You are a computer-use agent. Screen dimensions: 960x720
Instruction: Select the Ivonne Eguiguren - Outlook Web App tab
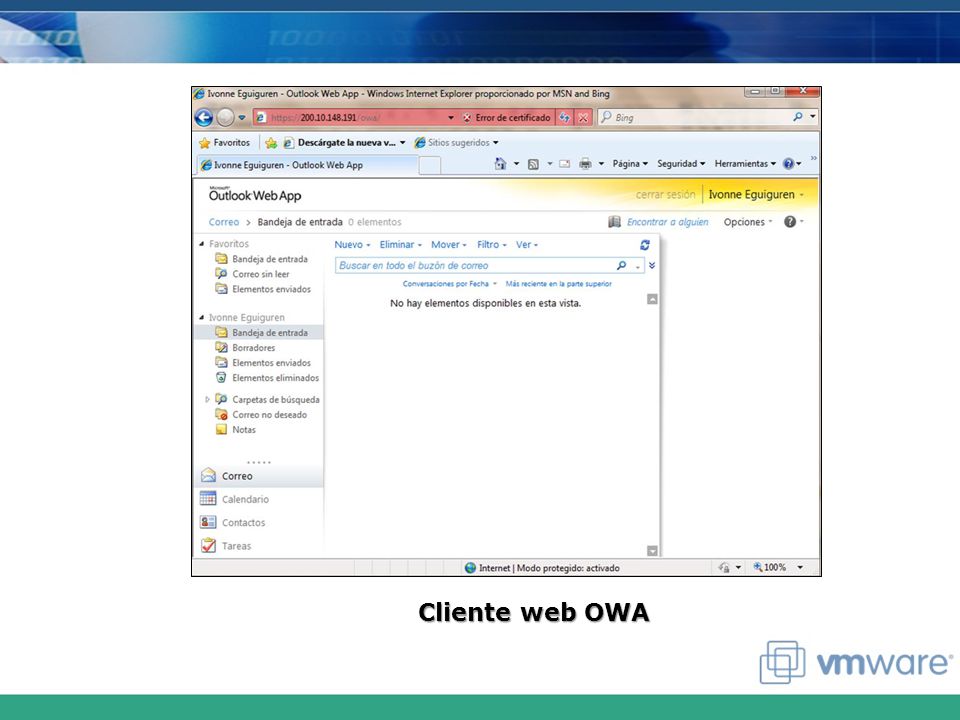(x=306, y=165)
